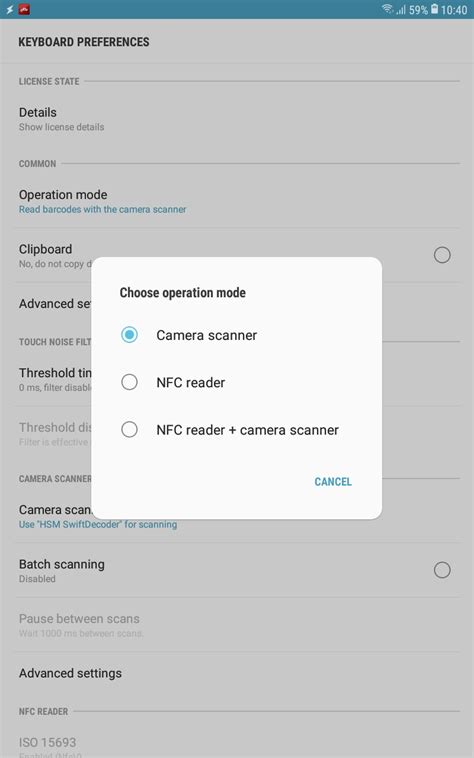Open the Pause between scans setting
The image size is (474, 758).
[x=237, y=625]
